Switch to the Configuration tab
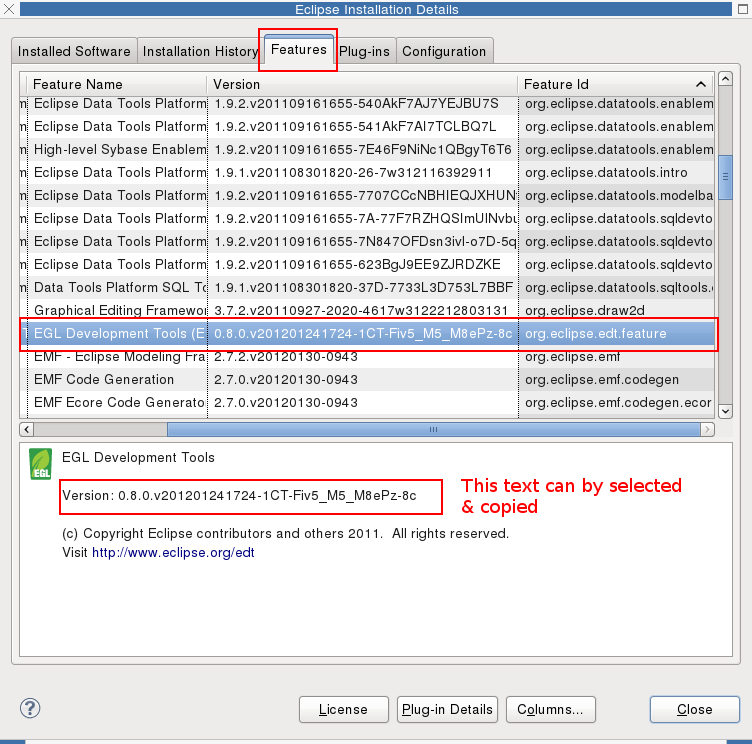 pyautogui.click(x=444, y=51)
